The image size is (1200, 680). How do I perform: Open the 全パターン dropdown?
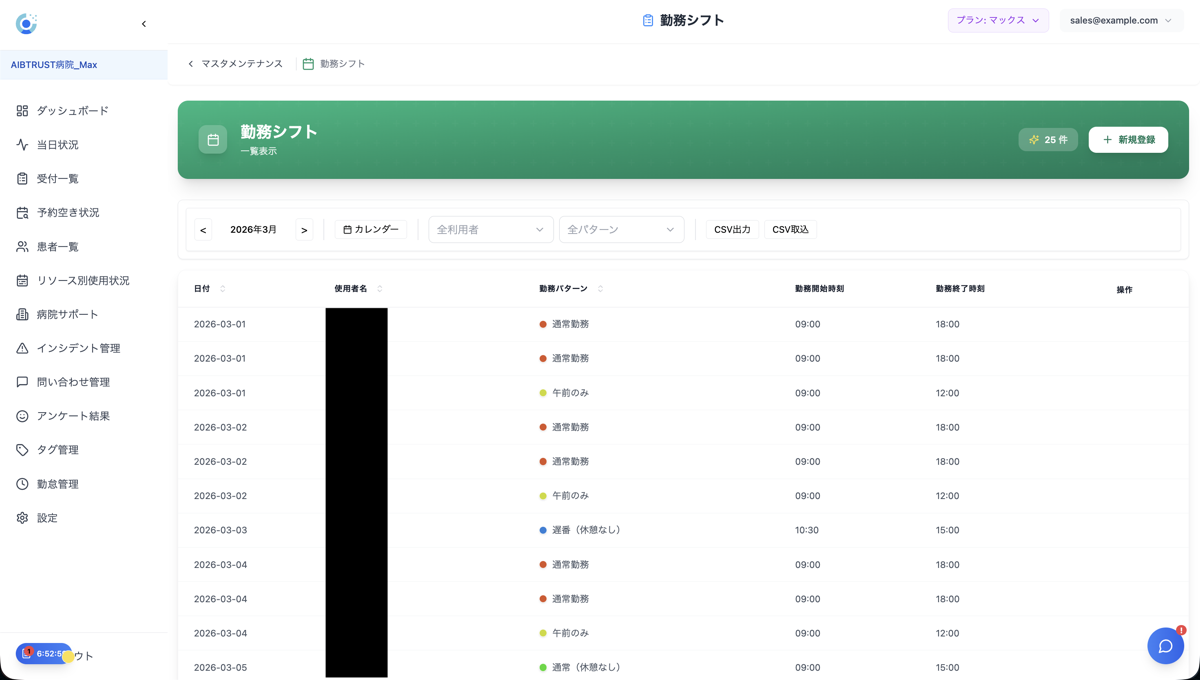(621, 229)
